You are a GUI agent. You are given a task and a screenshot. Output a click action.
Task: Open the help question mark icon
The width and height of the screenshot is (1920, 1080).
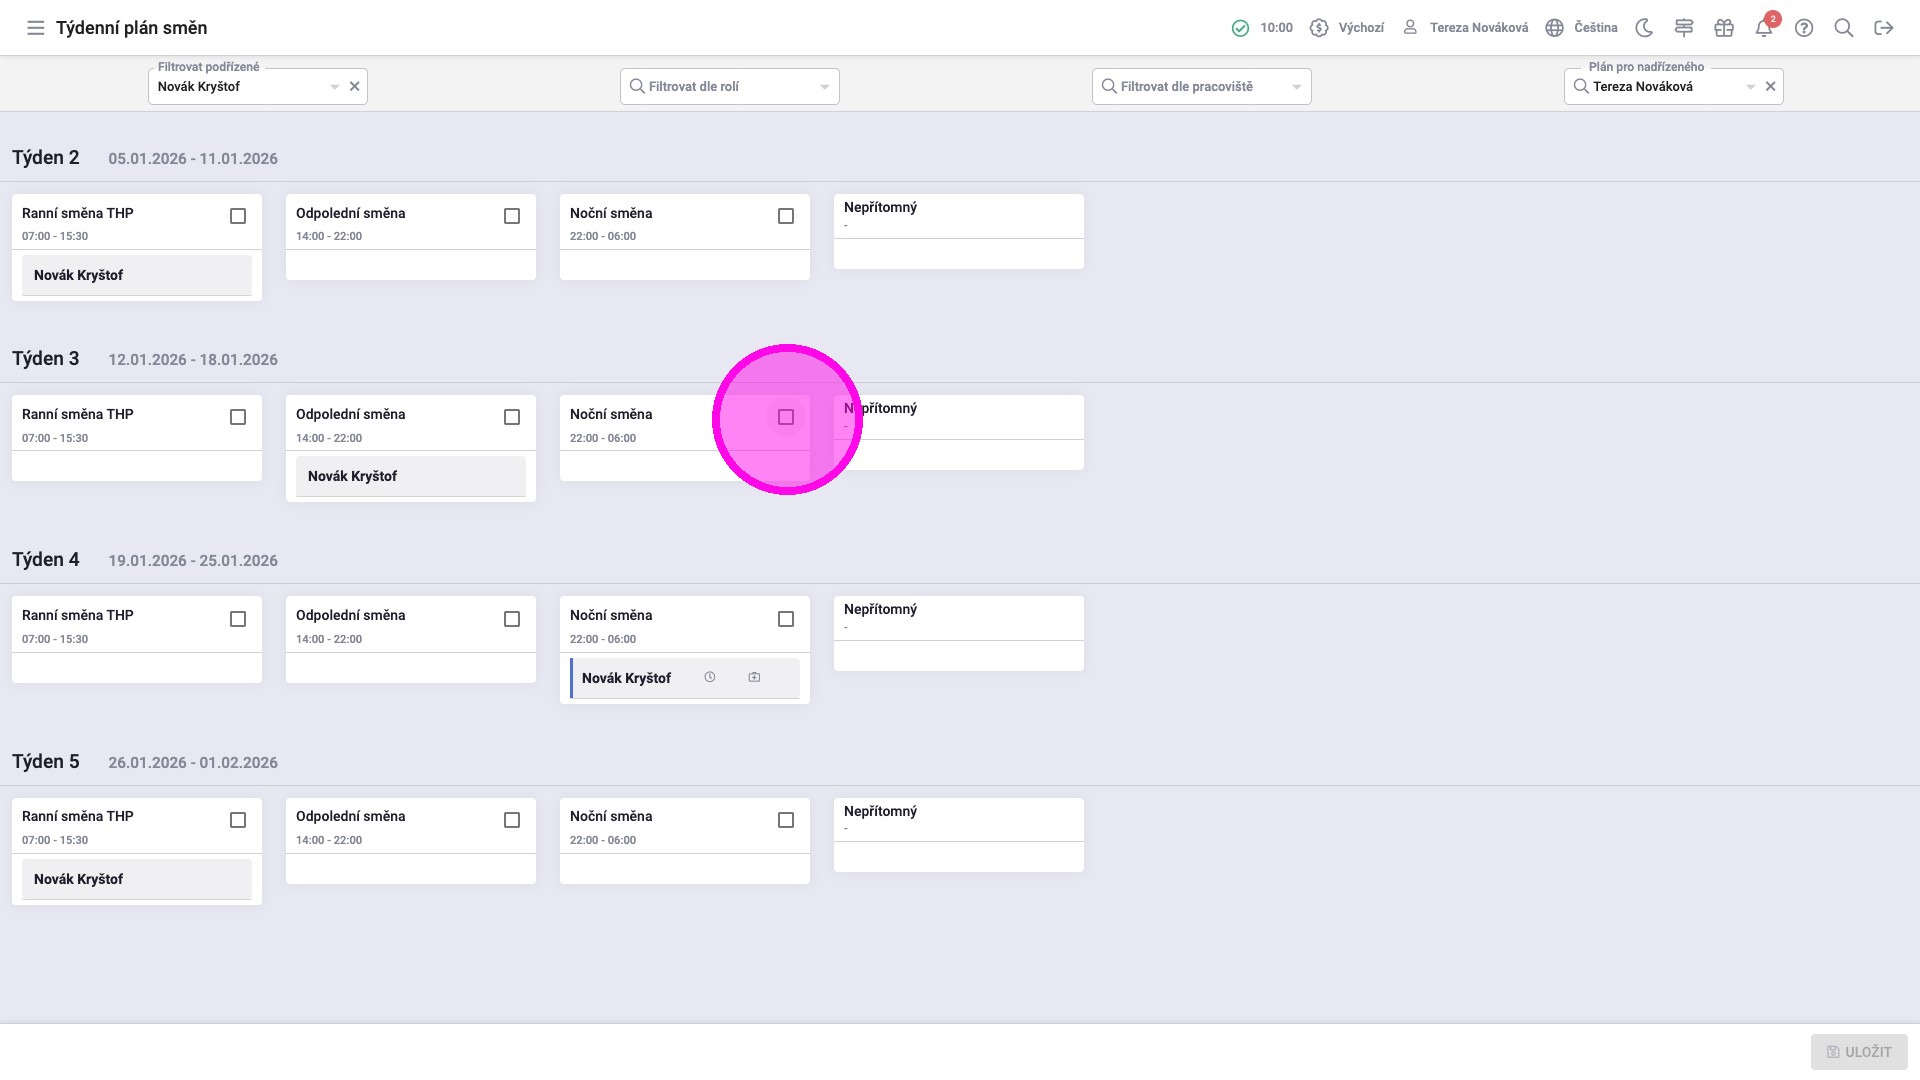[1804, 28]
